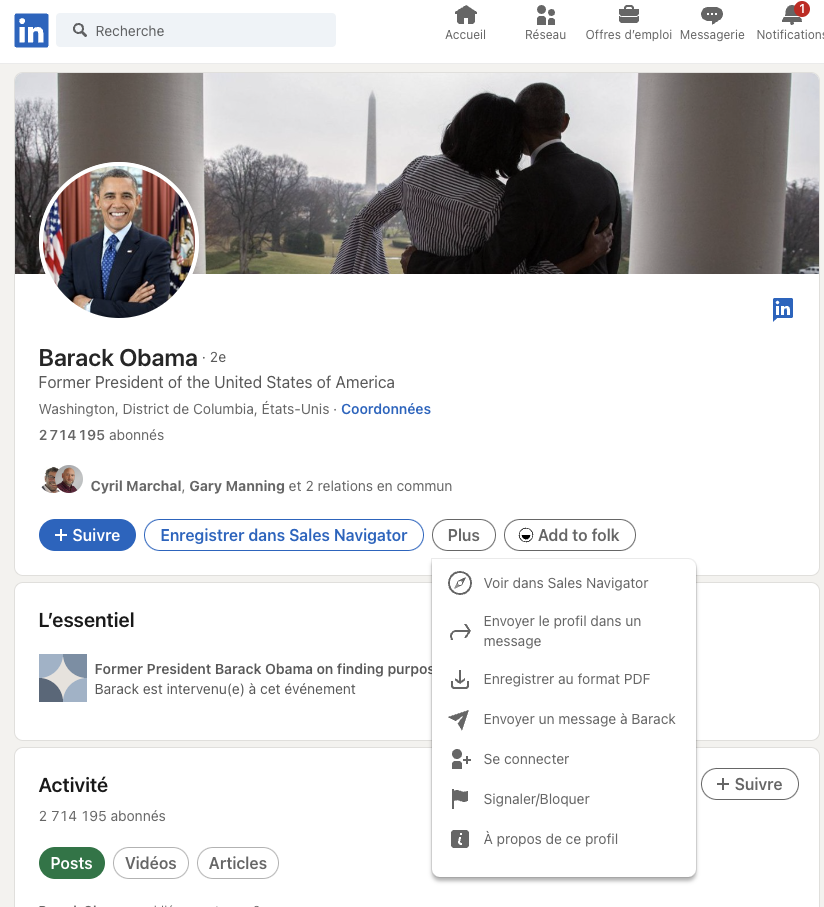
Task: Click the mutual connections avatars
Action: tap(62, 480)
